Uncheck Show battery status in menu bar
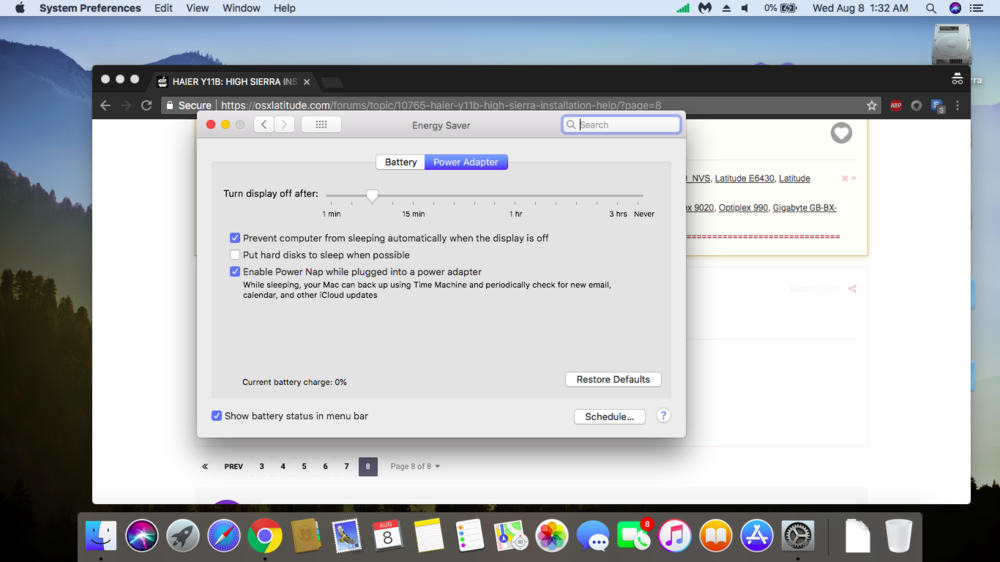 [x=217, y=416]
